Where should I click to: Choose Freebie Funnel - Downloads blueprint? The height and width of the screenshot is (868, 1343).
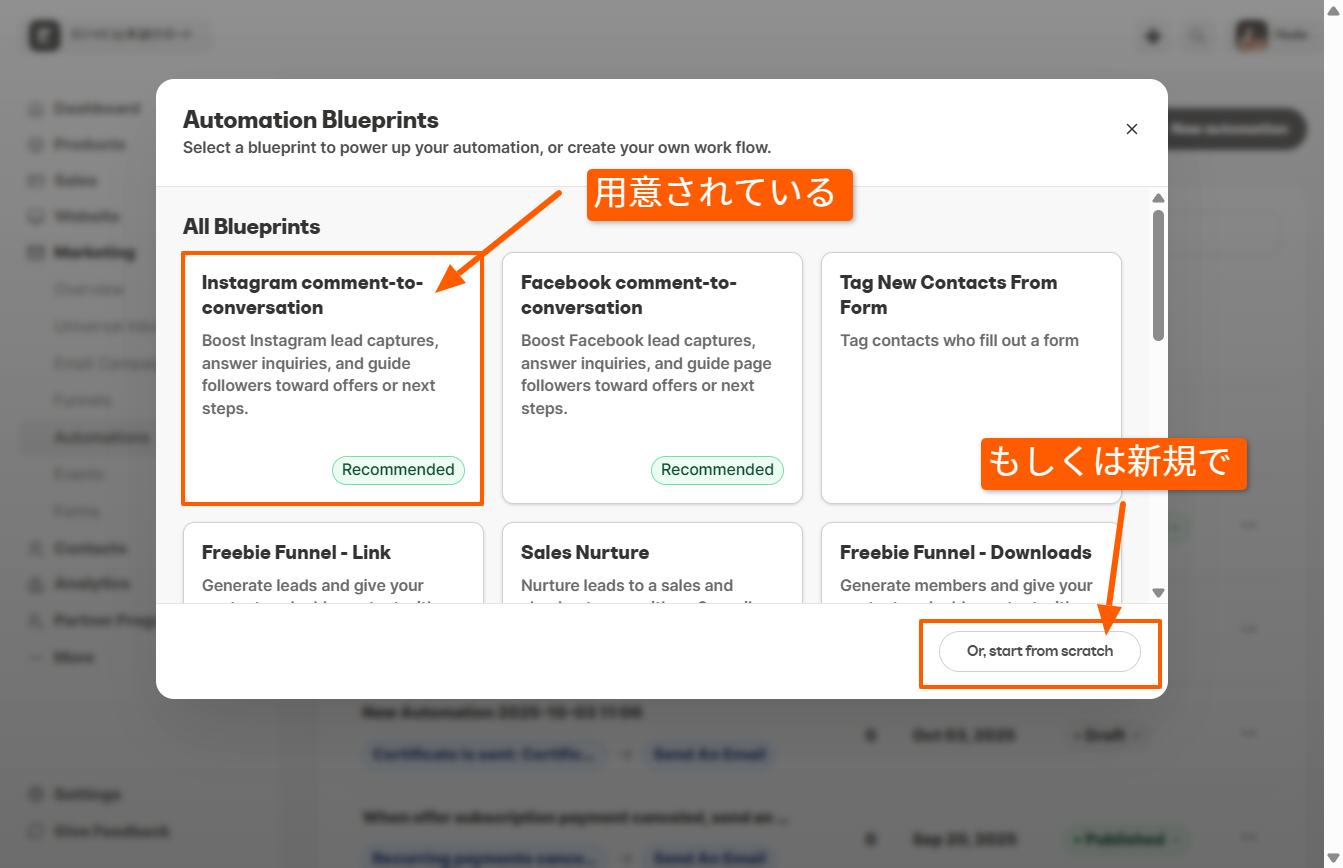click(970, 563)
